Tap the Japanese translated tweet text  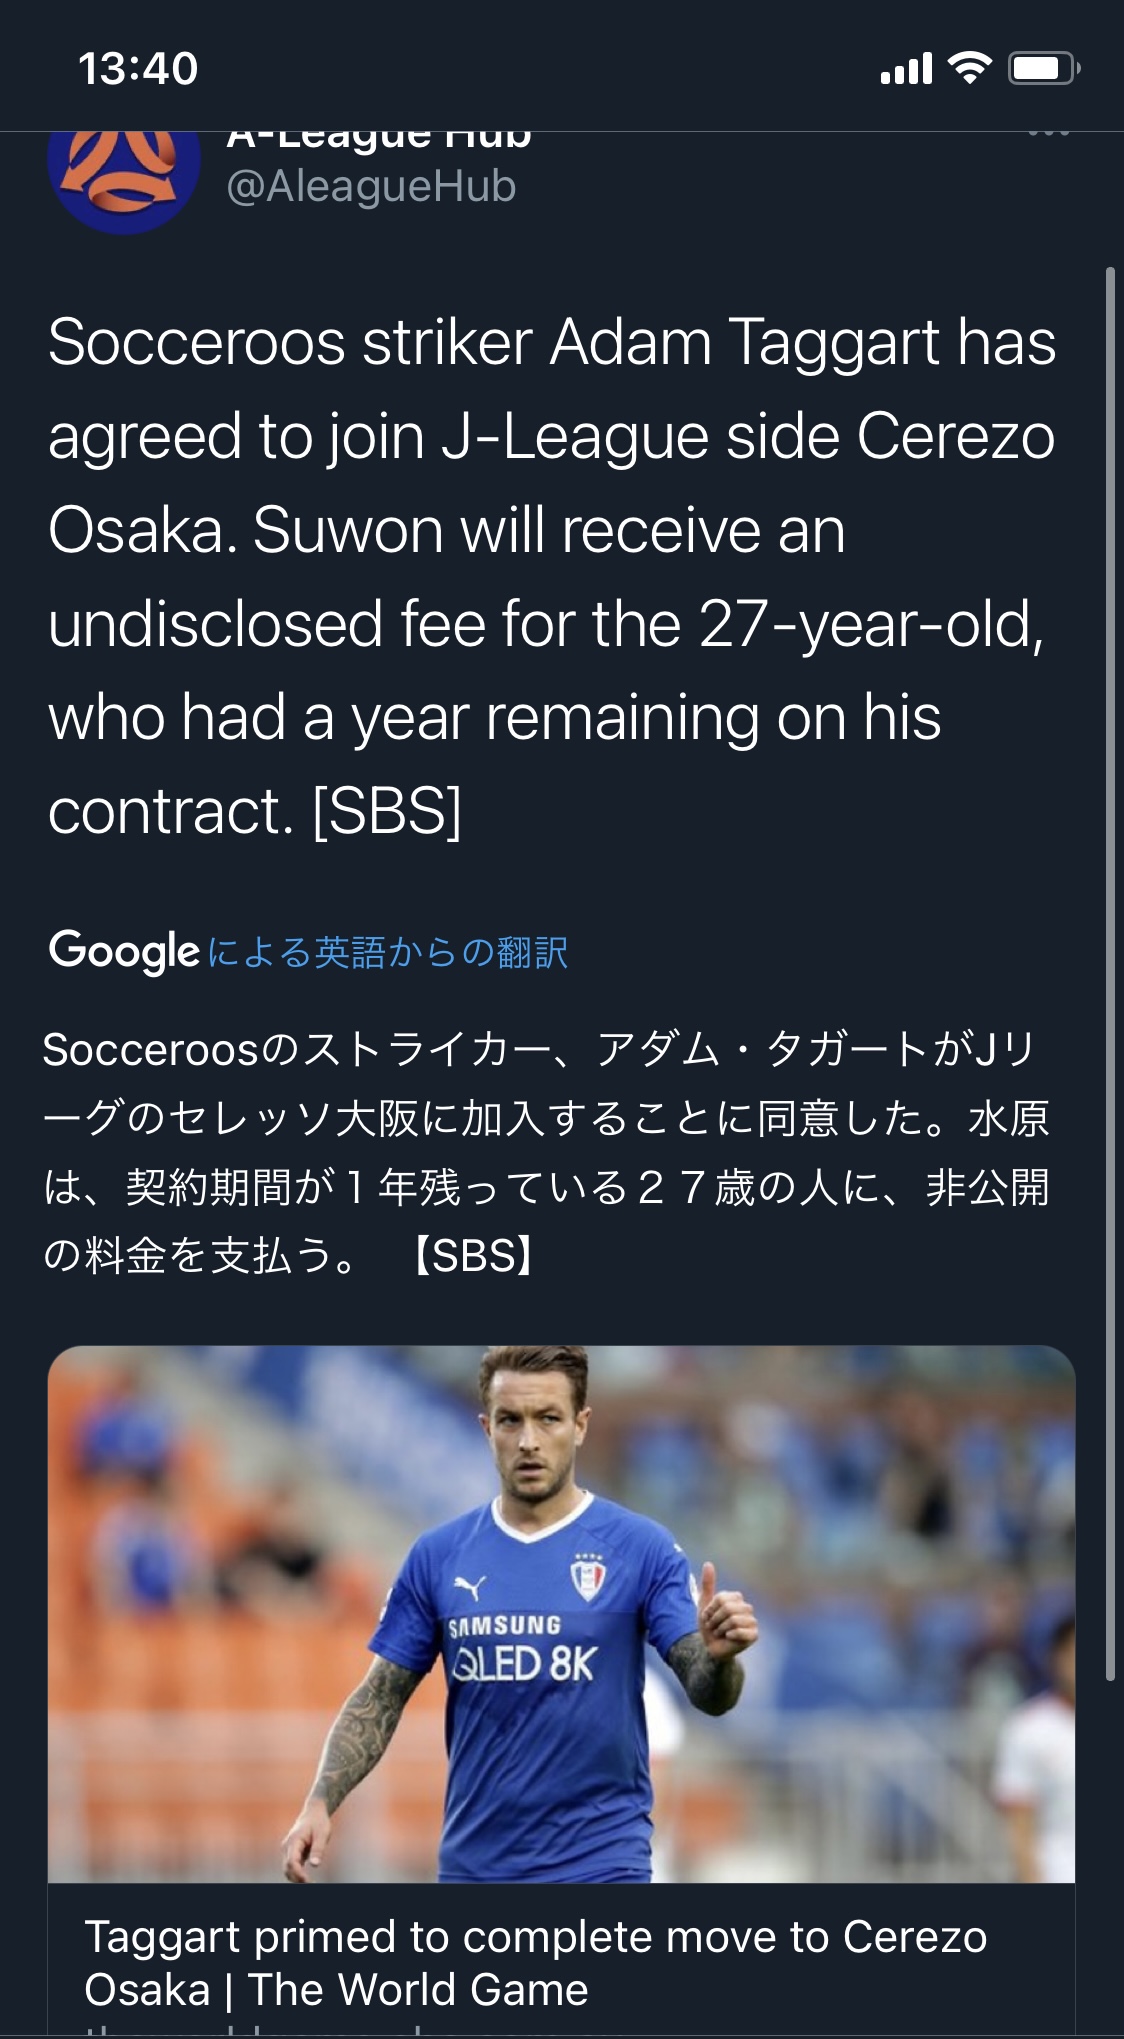point(545,1152)
